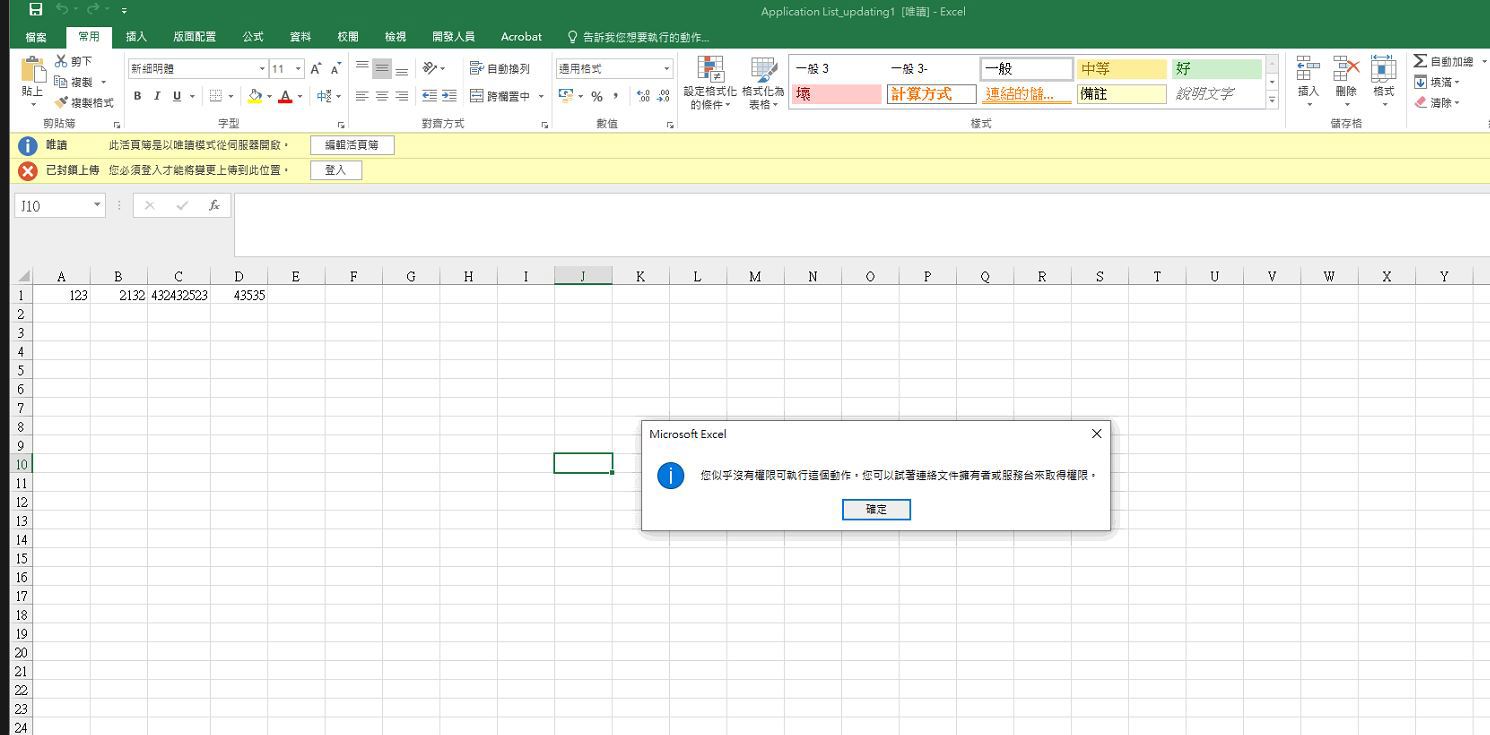The image size is (1490, 735).
Task: Click the AutoSum (自動加總) sigma
Action: coord(1420,61)
